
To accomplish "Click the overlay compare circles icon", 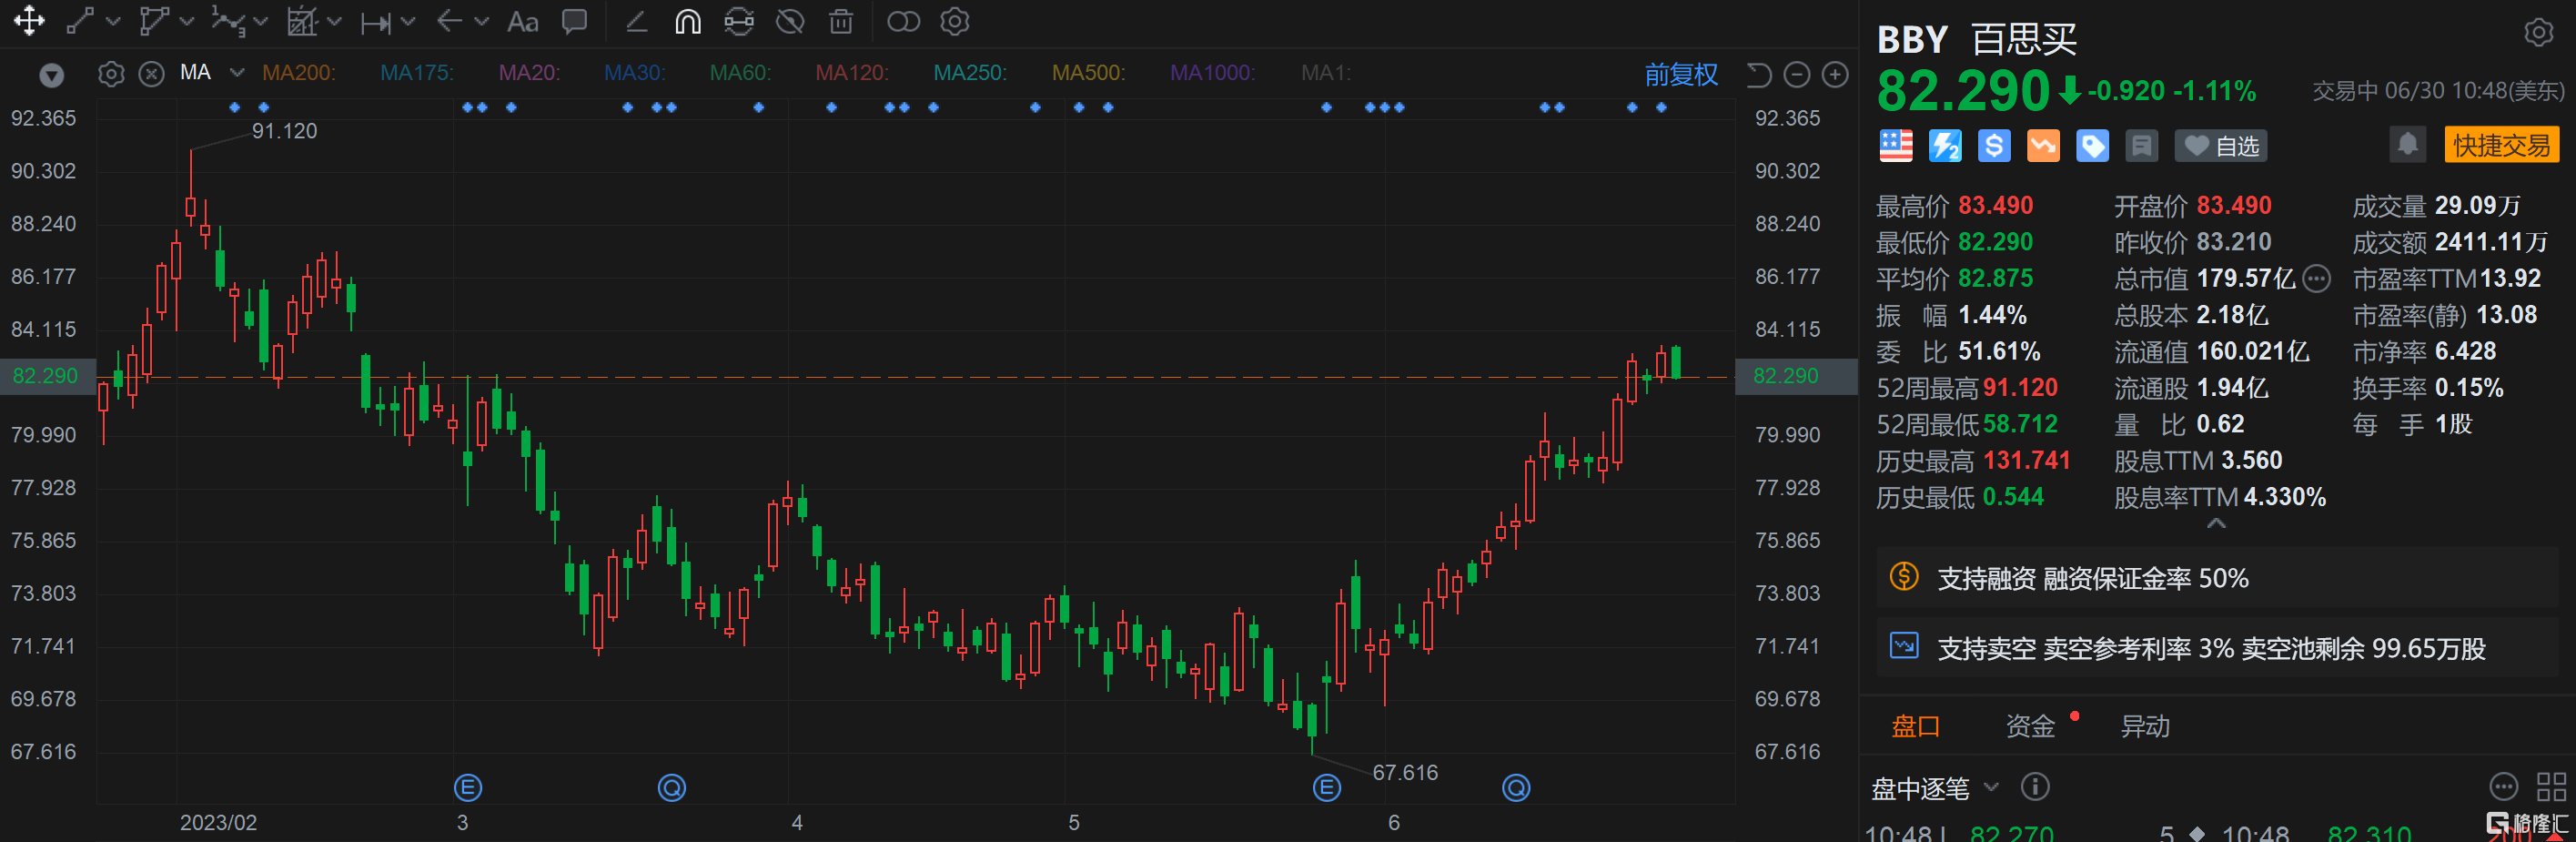I will (x=903, y=21).
